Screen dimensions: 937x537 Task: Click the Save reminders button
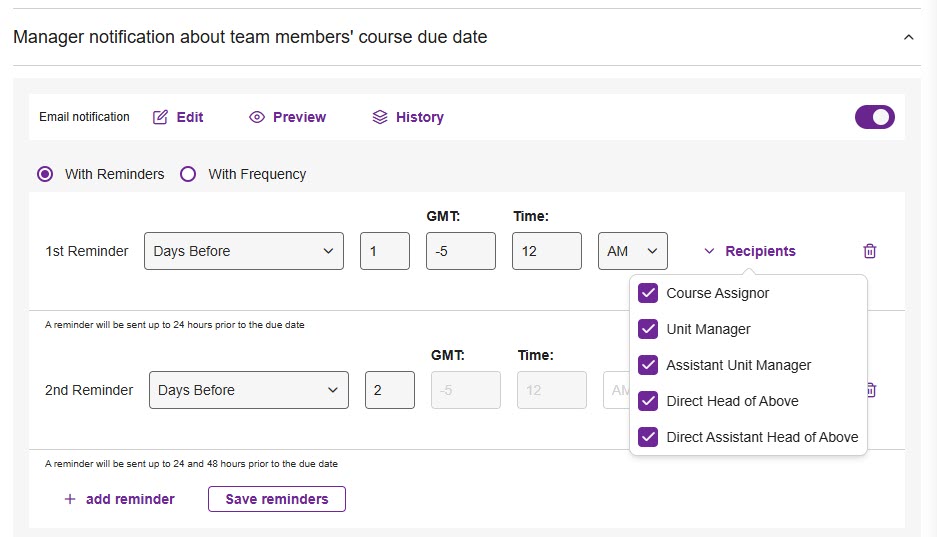coord(276,499)
